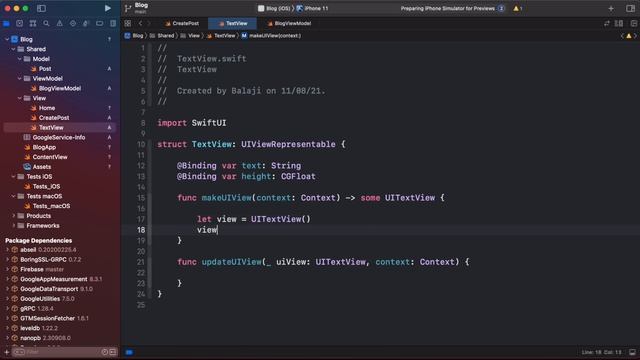Click the add plus button at navigator bottom
The image size is (640, 360).
click(x=7, y=352)
